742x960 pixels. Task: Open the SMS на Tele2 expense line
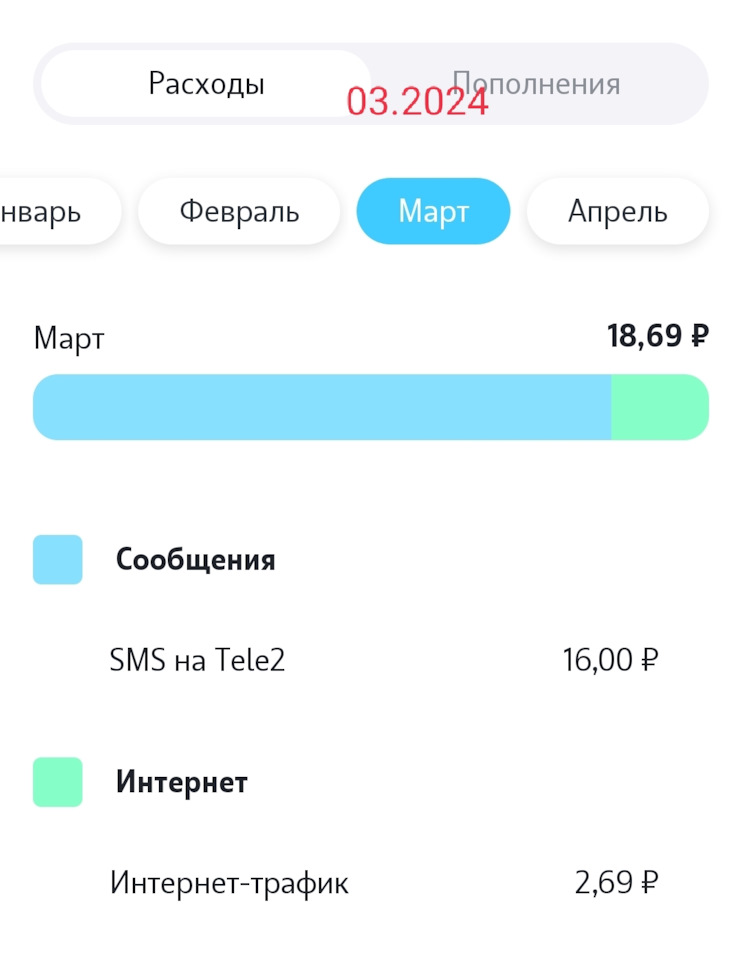coord(197,660)
